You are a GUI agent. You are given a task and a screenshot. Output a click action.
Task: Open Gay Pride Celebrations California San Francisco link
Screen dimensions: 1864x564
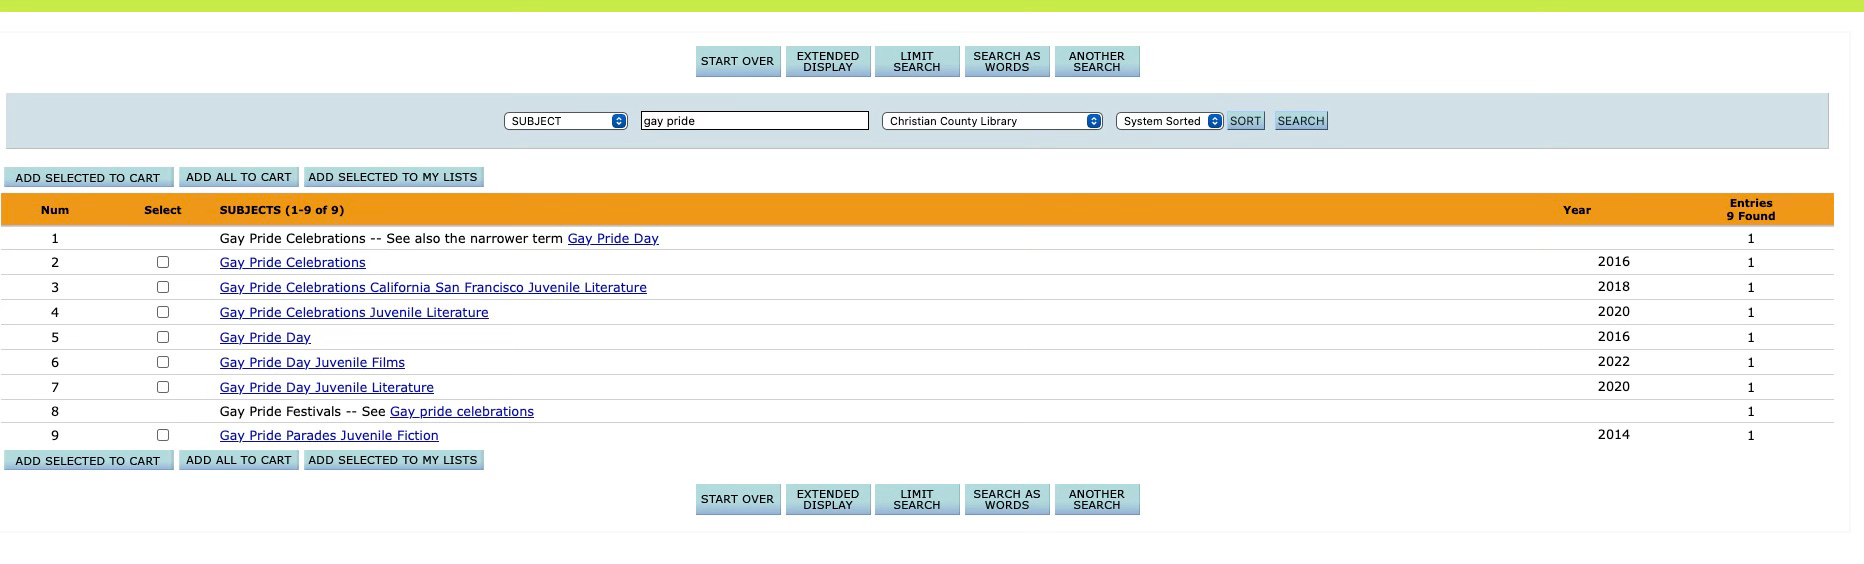tap(433, 287)
